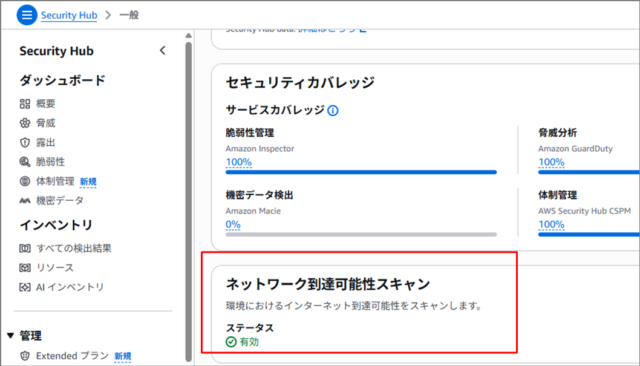Click the 体制管理 sidebar icon
This screenshot has width=640, height=366.
[x=25, y=181]
